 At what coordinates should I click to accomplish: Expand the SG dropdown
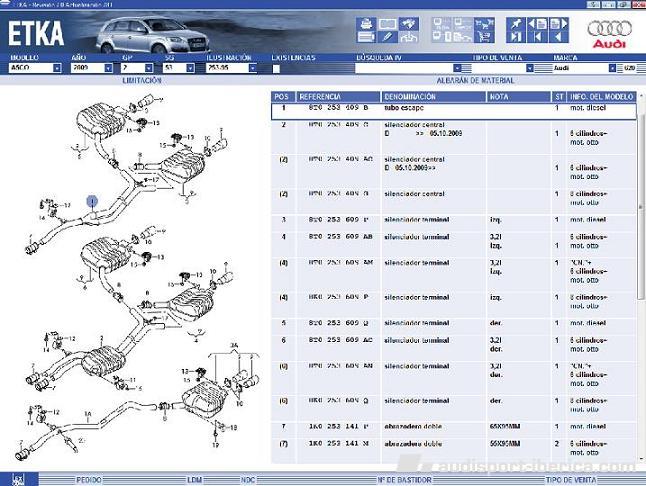190,68
